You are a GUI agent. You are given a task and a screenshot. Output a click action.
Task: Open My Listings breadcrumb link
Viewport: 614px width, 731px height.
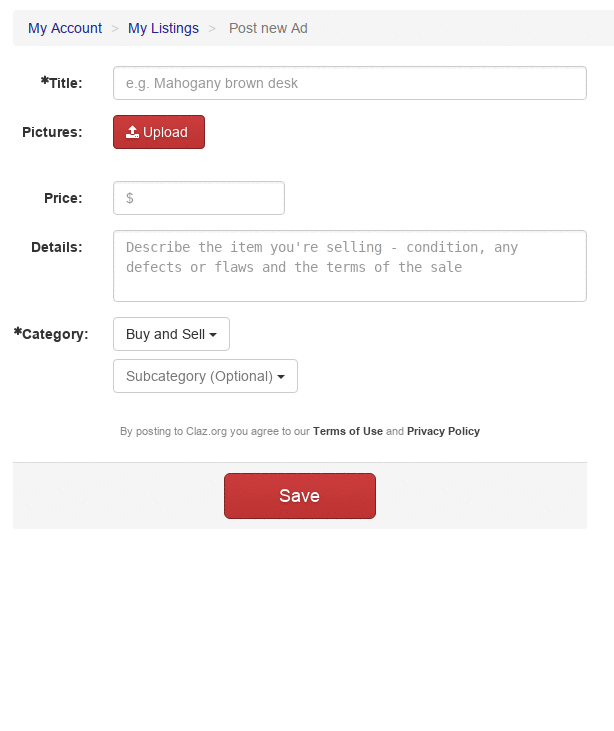coord(163,28)
